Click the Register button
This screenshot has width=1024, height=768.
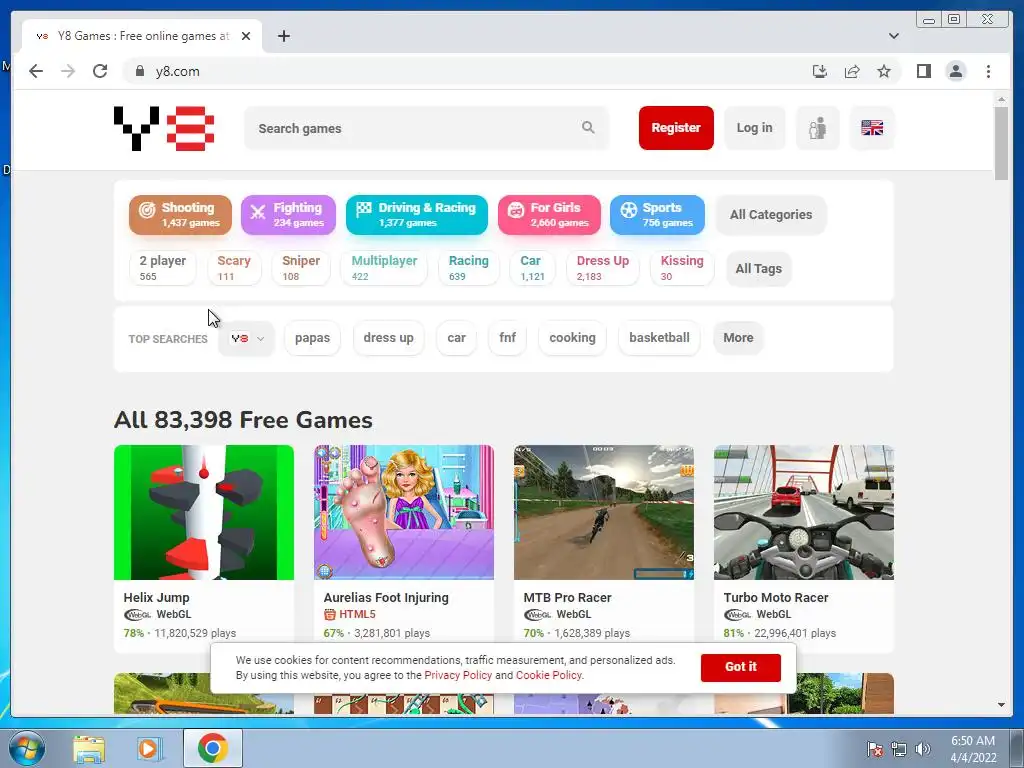[676, 128]
